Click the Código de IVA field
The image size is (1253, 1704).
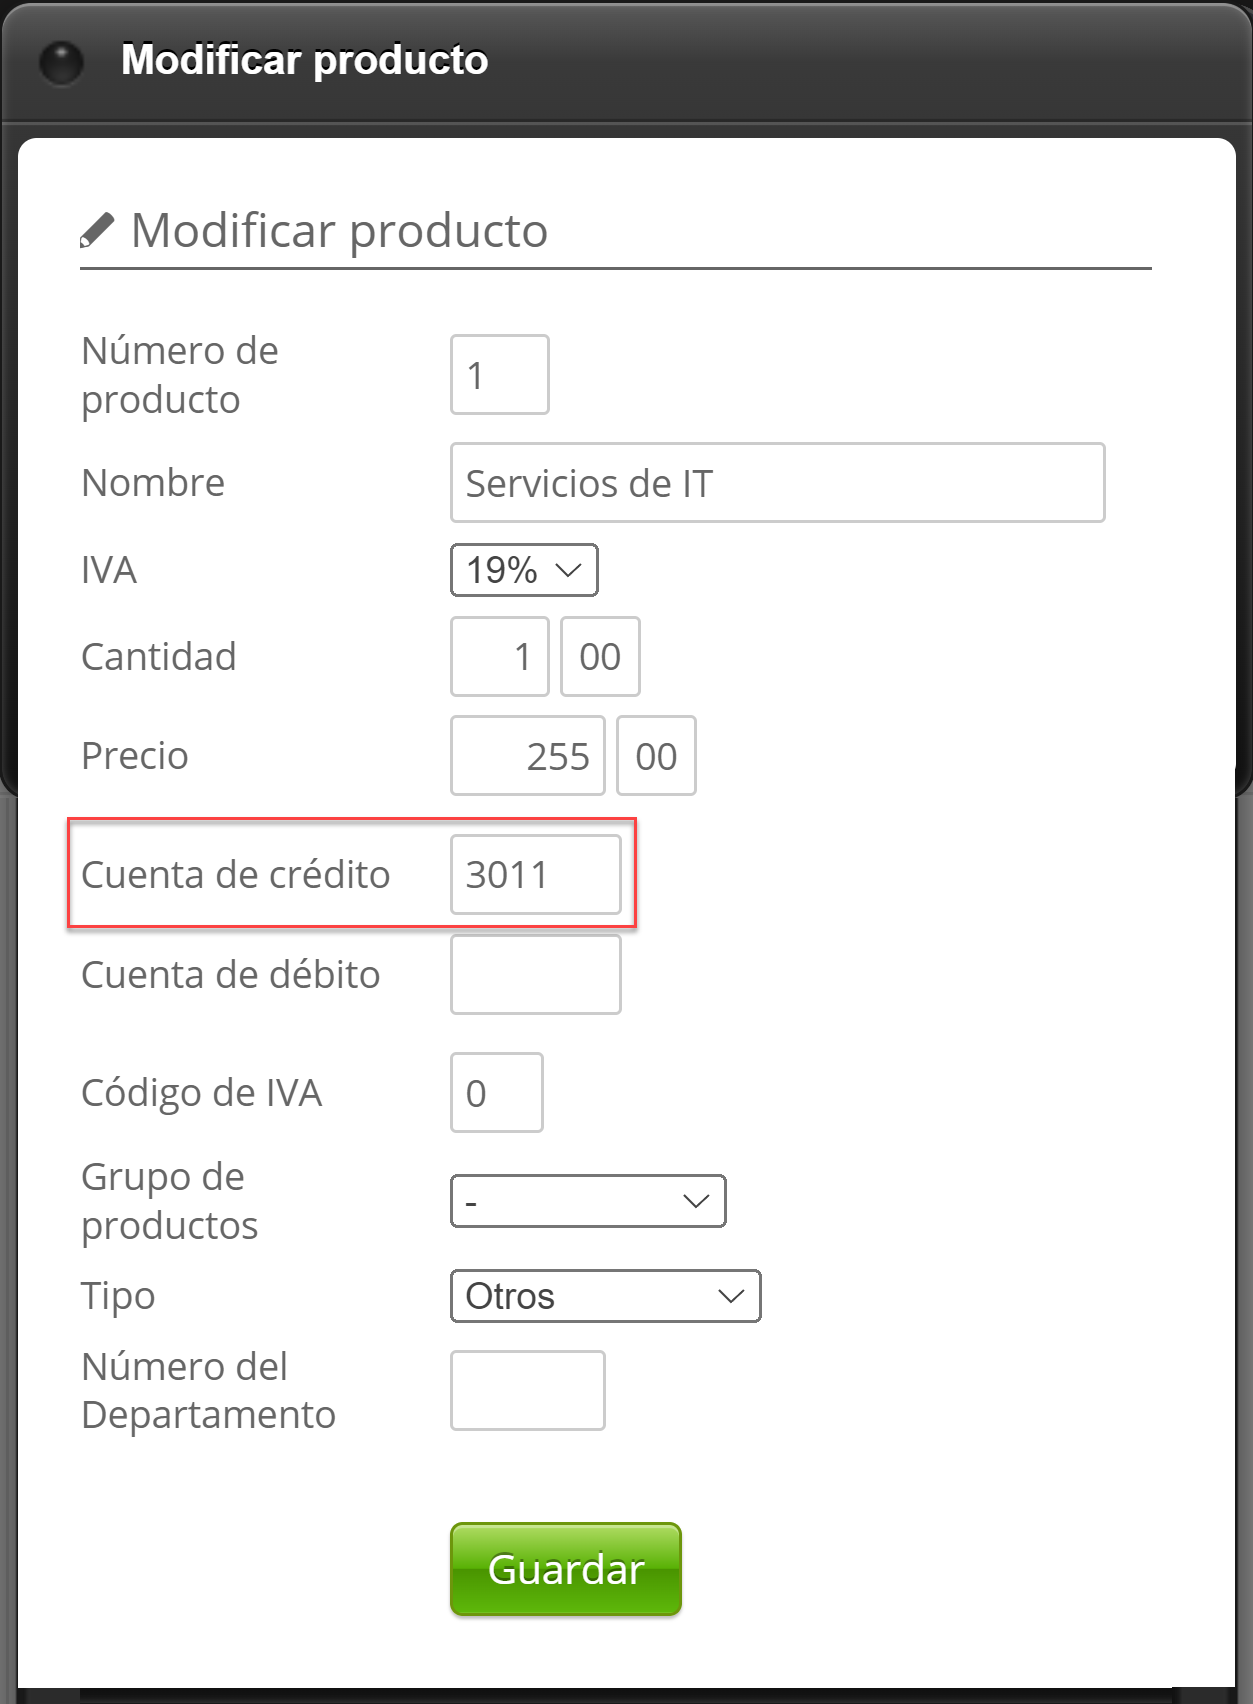coord(496,1093)
